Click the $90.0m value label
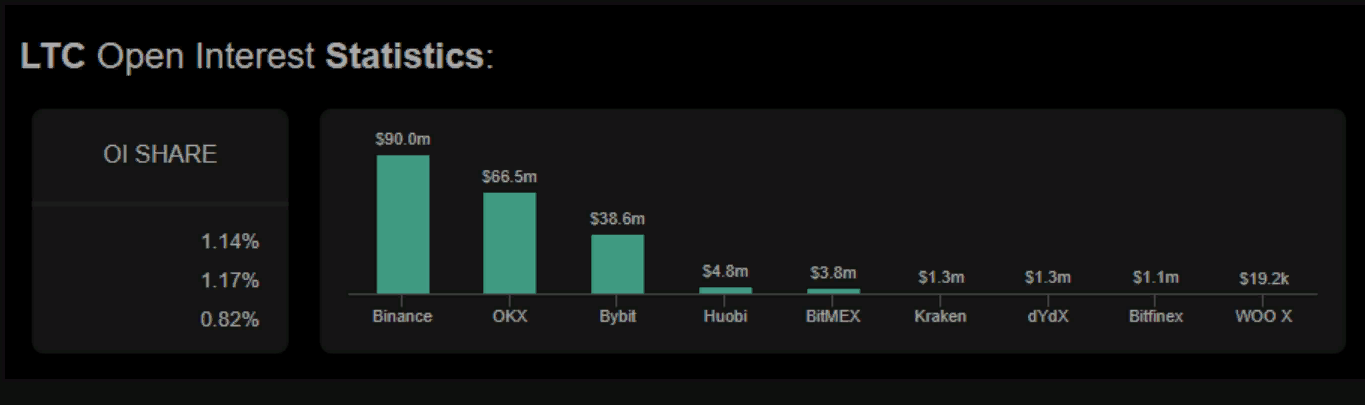The image size is (1365, 405). pyautogui.click(x=403, y=140)
